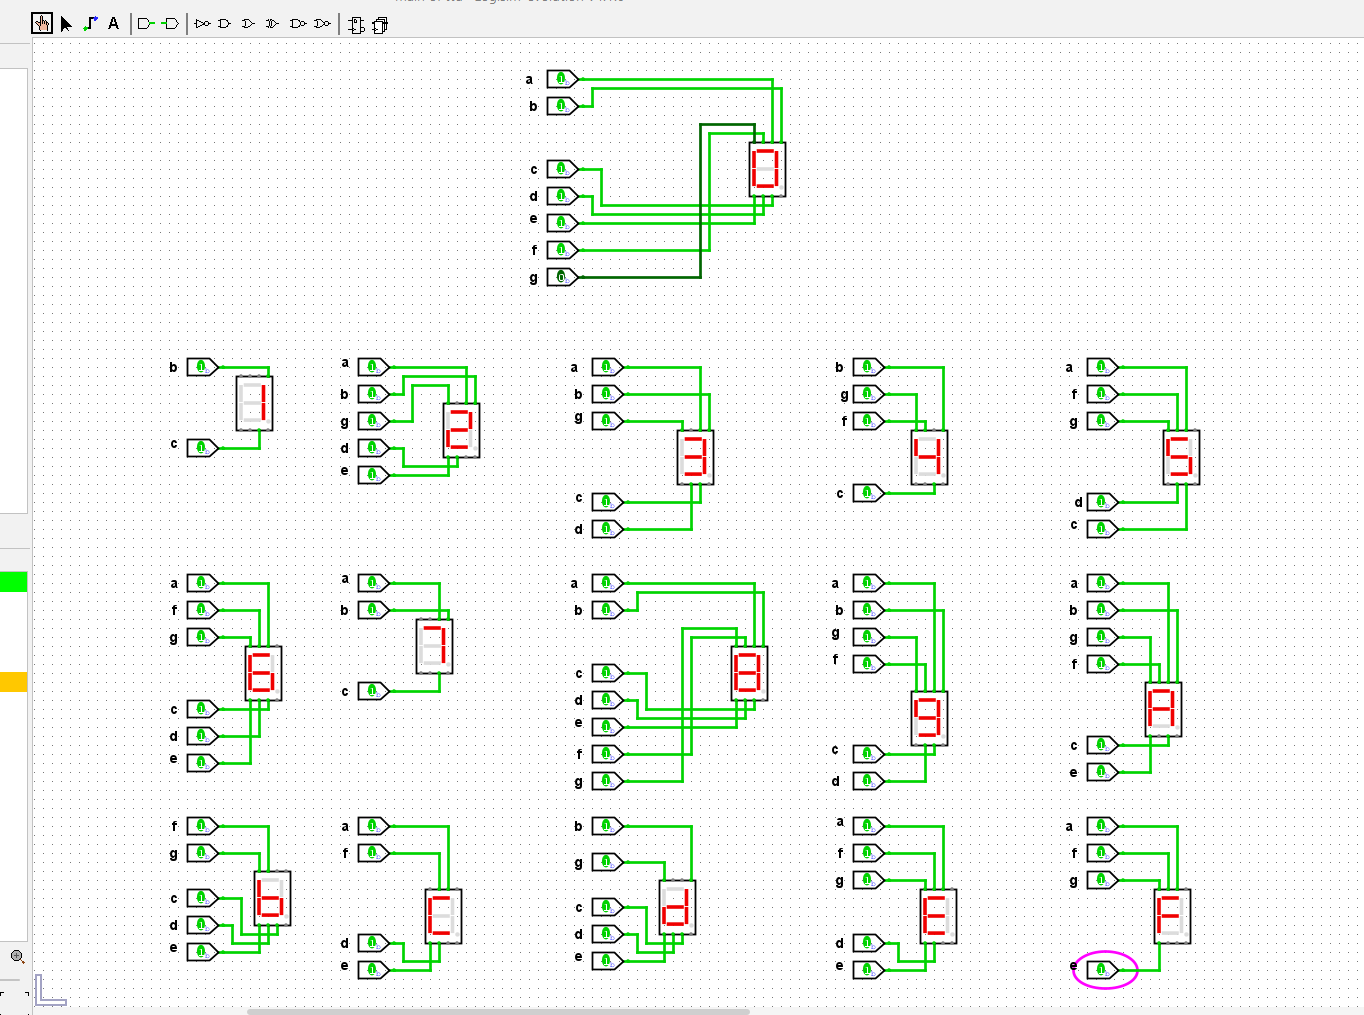The image size is (1364, 1015).
Task: Click the seven-segment display showing 4
Action: point(929,457)
